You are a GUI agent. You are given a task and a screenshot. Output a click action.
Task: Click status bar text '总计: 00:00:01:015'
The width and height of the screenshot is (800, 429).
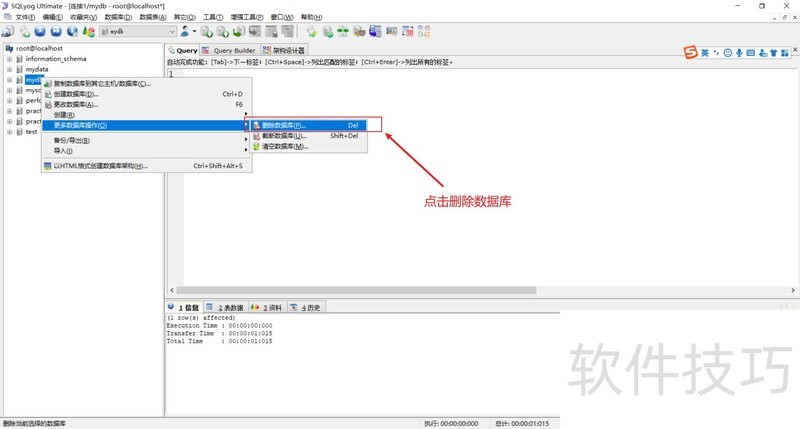522,423
